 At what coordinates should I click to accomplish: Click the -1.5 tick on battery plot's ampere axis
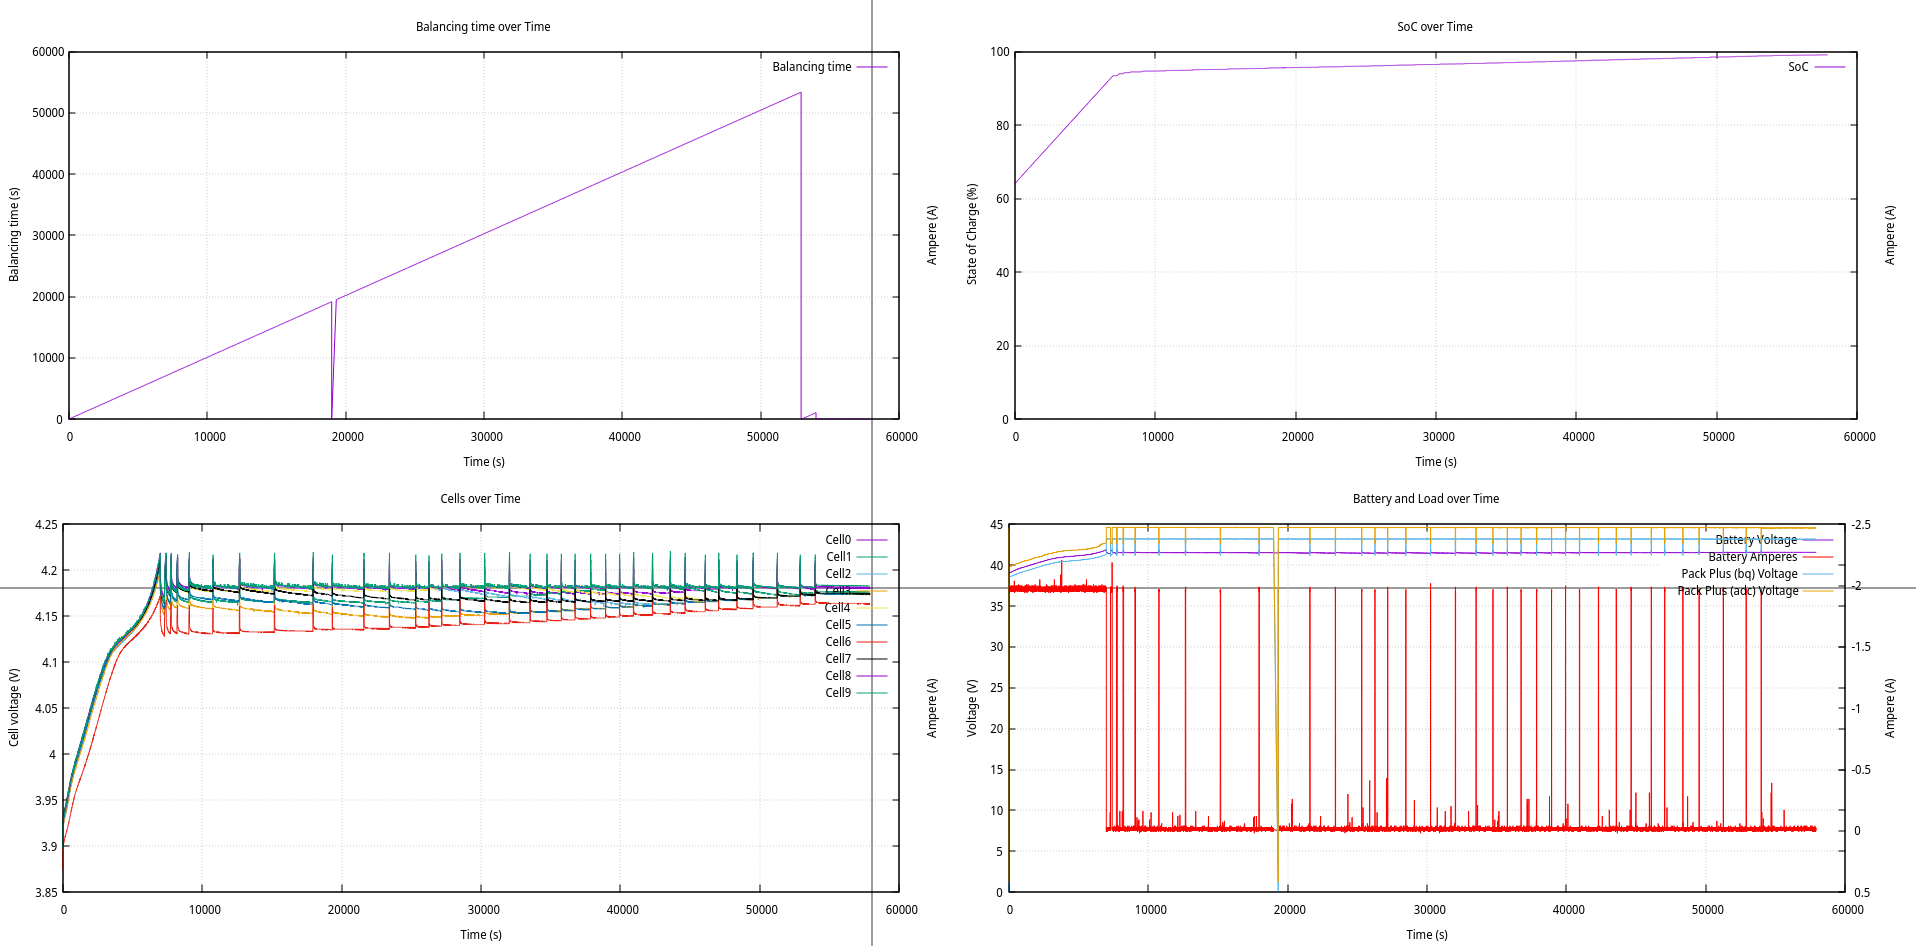point(1860,647)
